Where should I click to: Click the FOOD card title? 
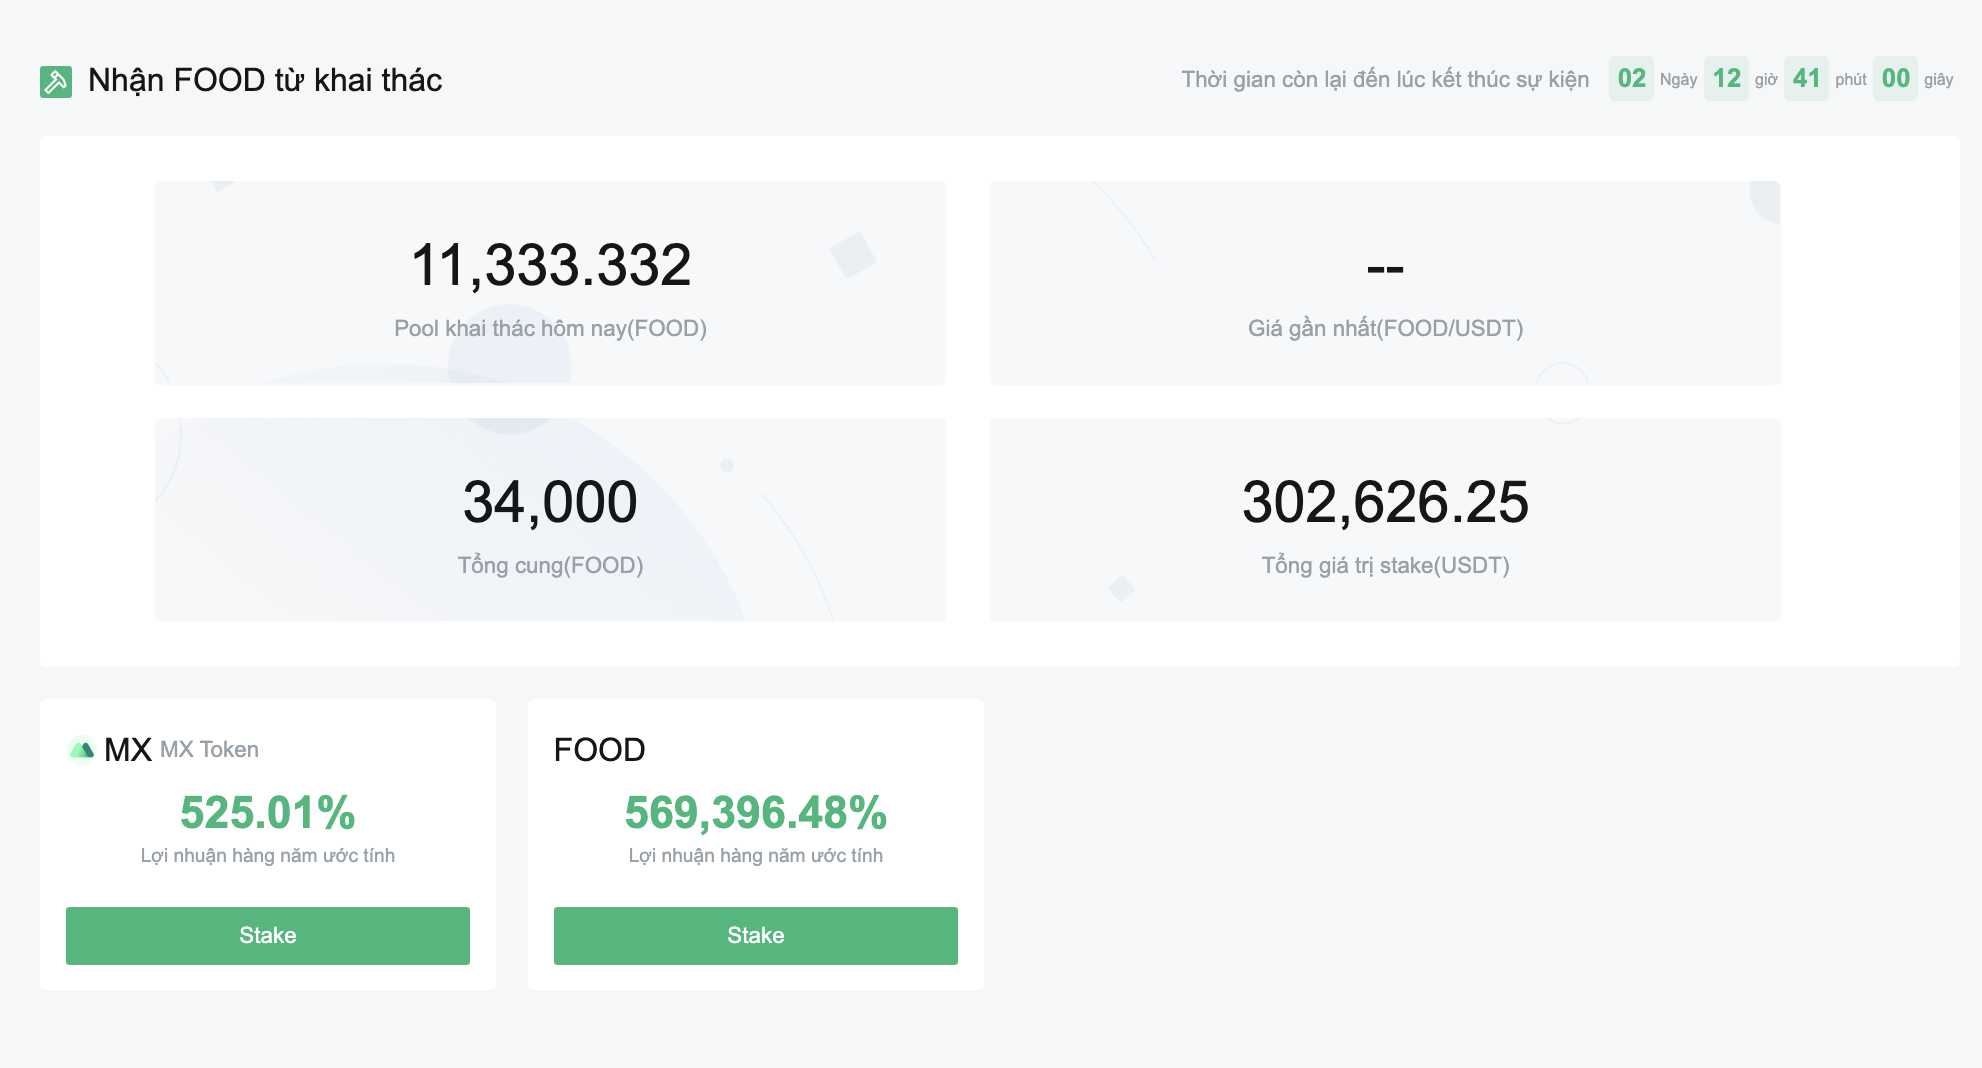(600, 749)
